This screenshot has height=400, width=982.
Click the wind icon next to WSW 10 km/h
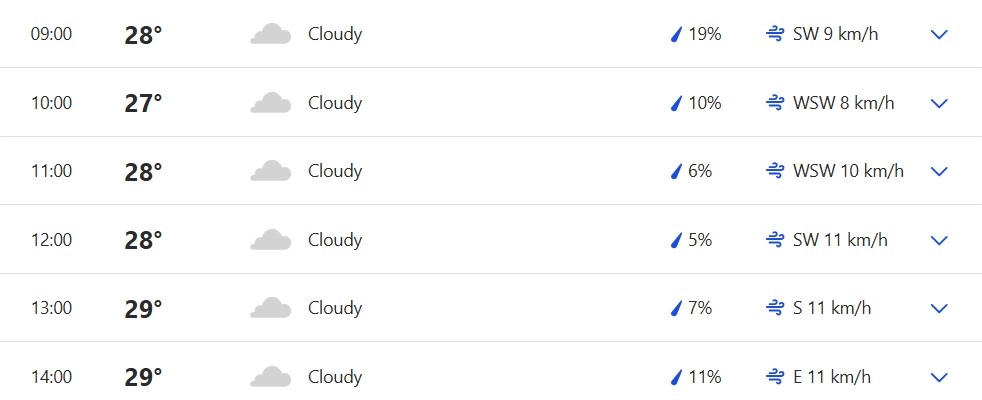coord(774,172)
